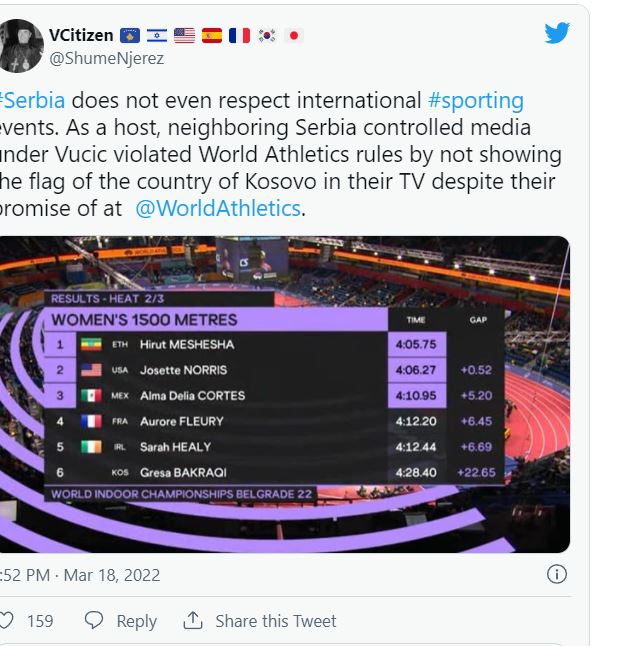The height and width of the screenshot is (646, 630).
Task: Click the share arrow icon
Action: (x=193, y=621)
